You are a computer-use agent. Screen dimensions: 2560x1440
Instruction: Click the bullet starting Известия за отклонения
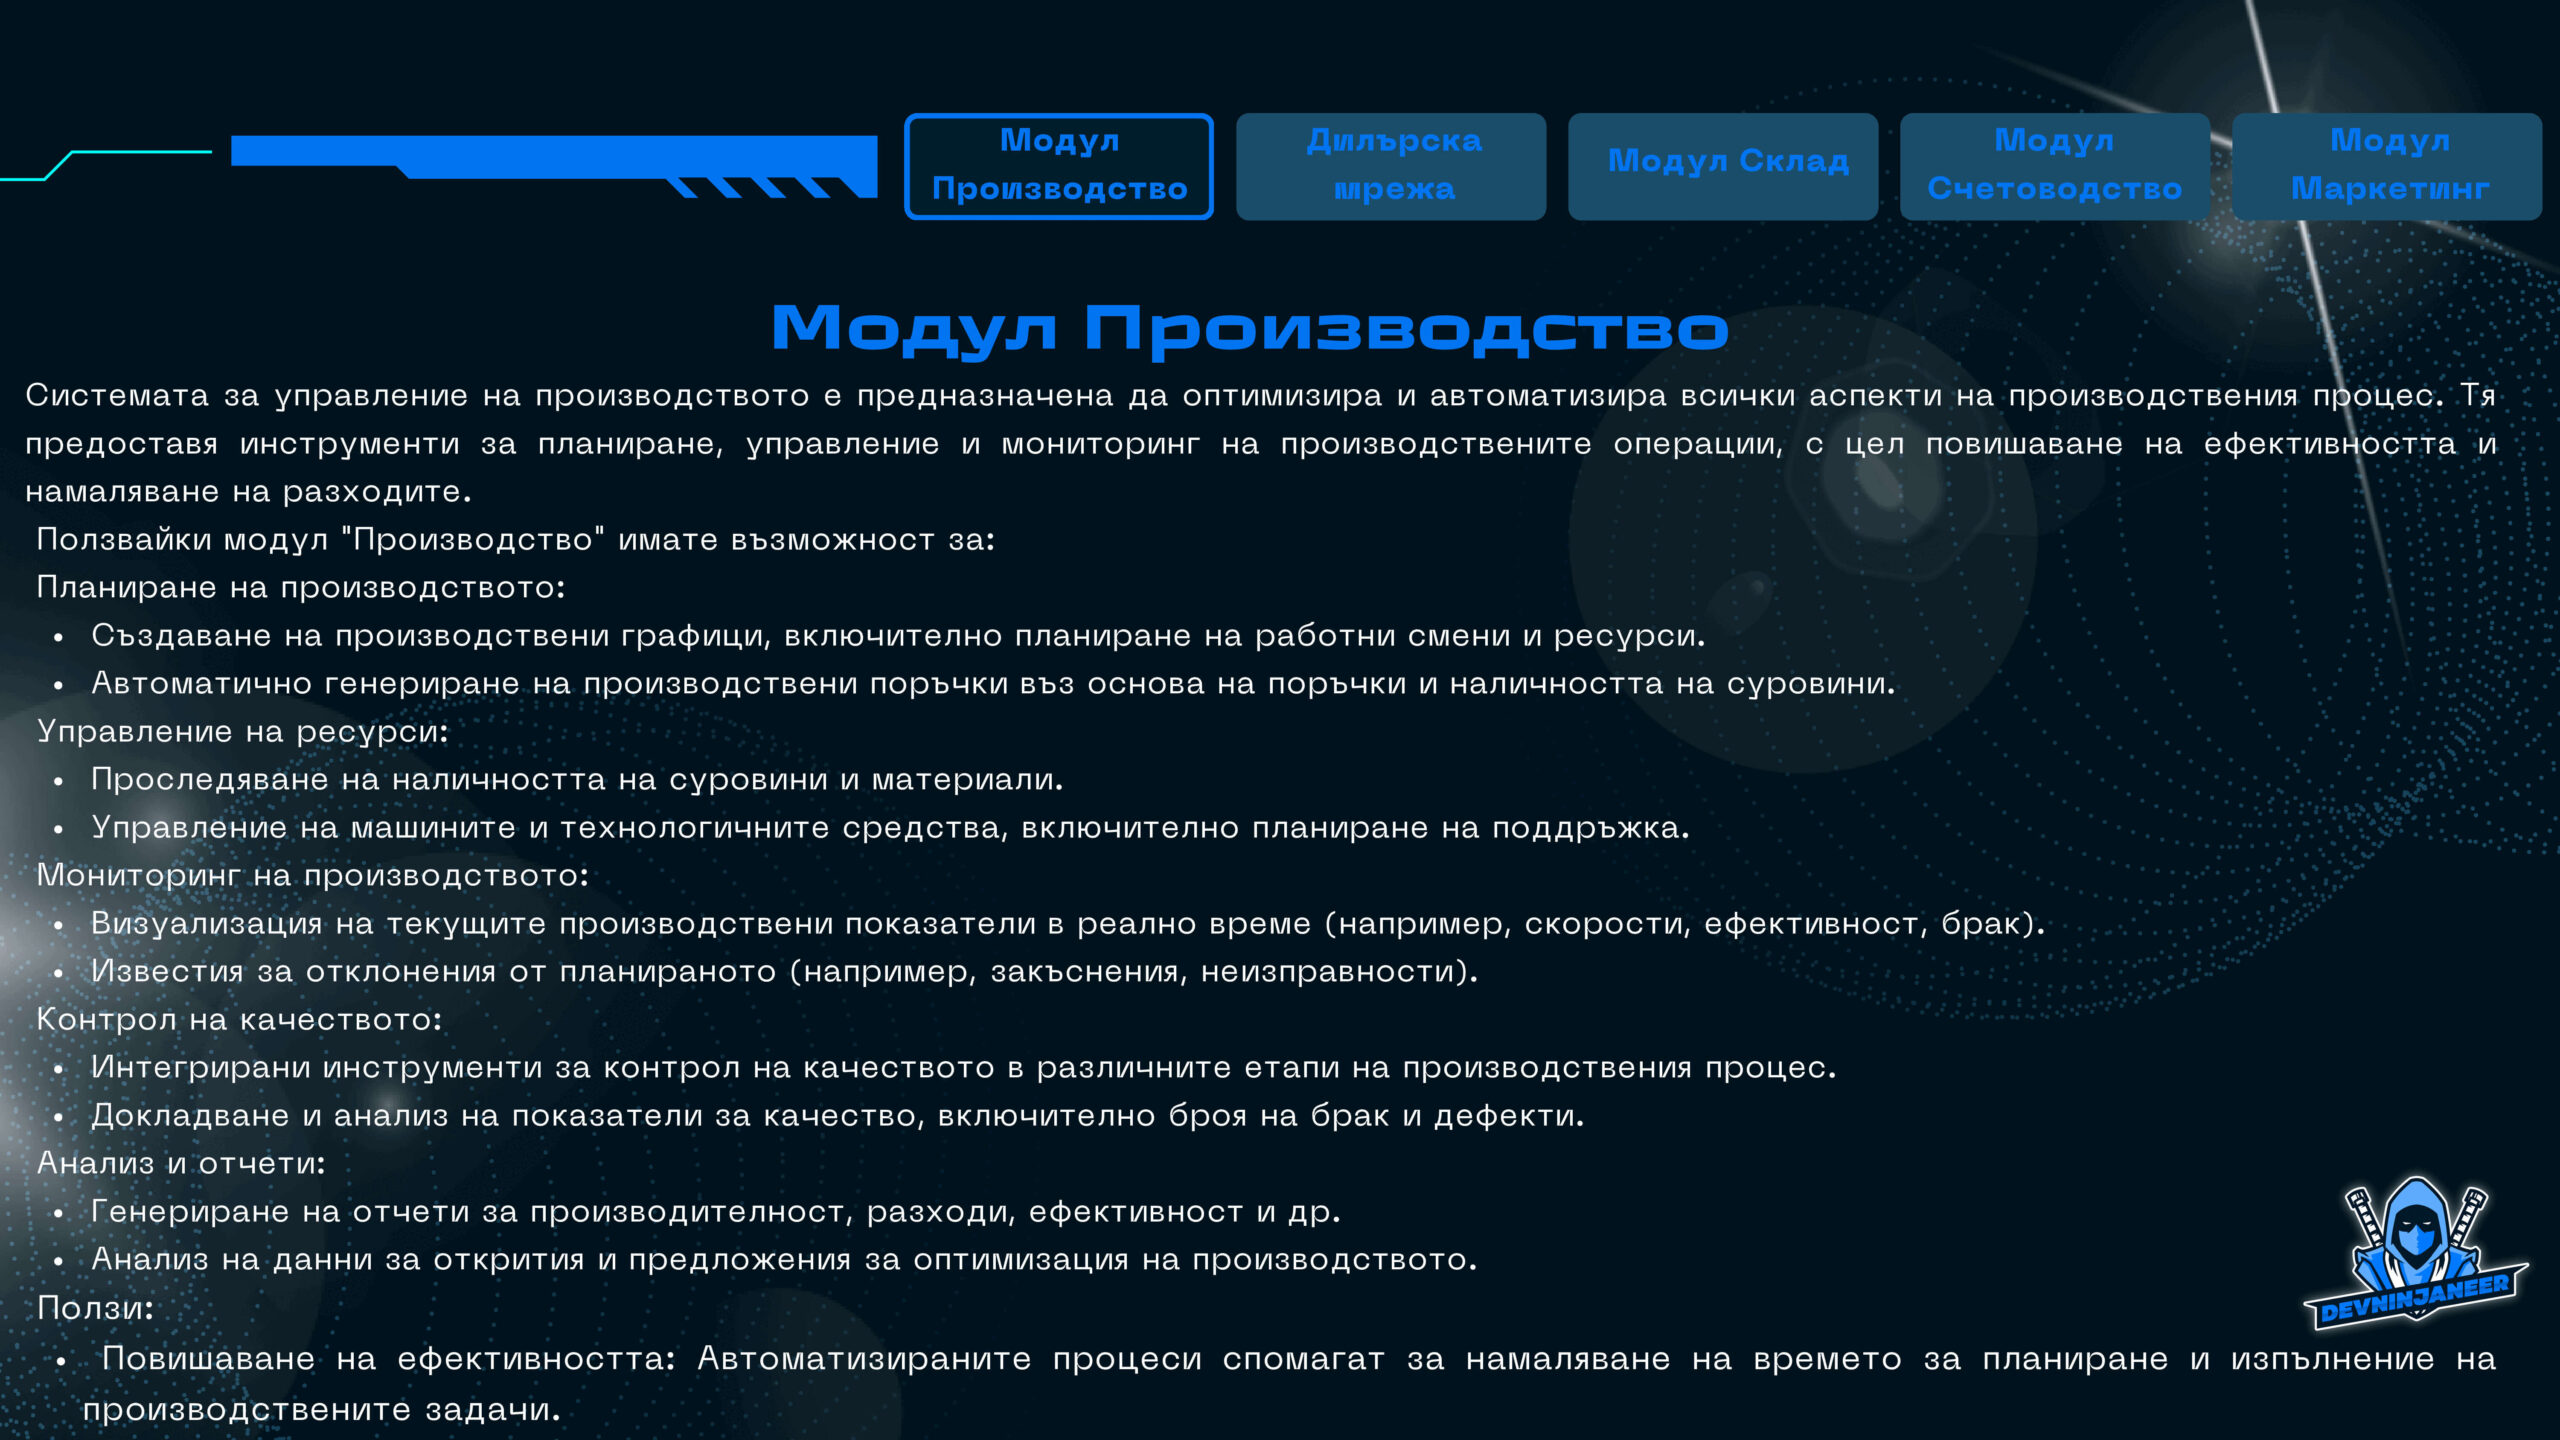pyautogui.click(x=784, y=971)
